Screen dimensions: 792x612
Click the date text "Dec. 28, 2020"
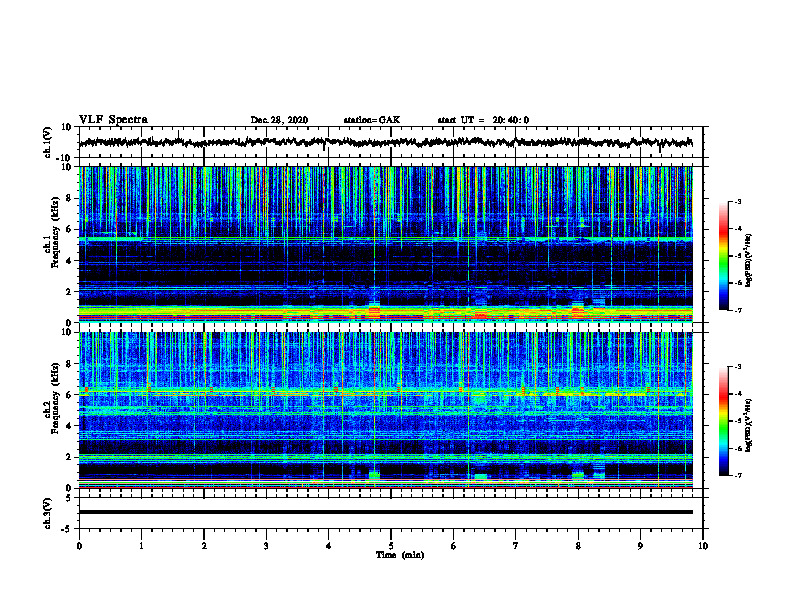point(279,120)
